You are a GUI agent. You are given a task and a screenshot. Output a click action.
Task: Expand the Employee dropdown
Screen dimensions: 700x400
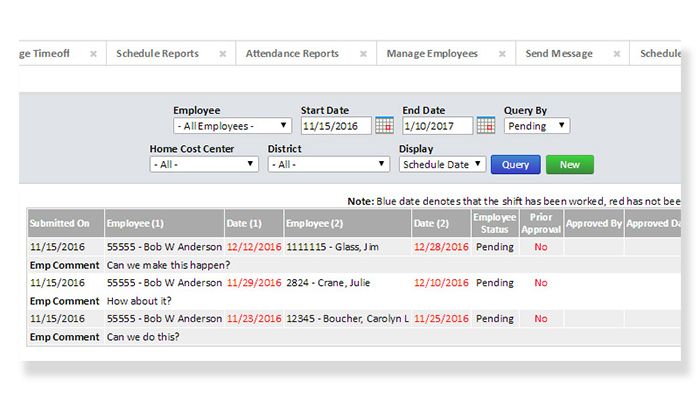232,126
